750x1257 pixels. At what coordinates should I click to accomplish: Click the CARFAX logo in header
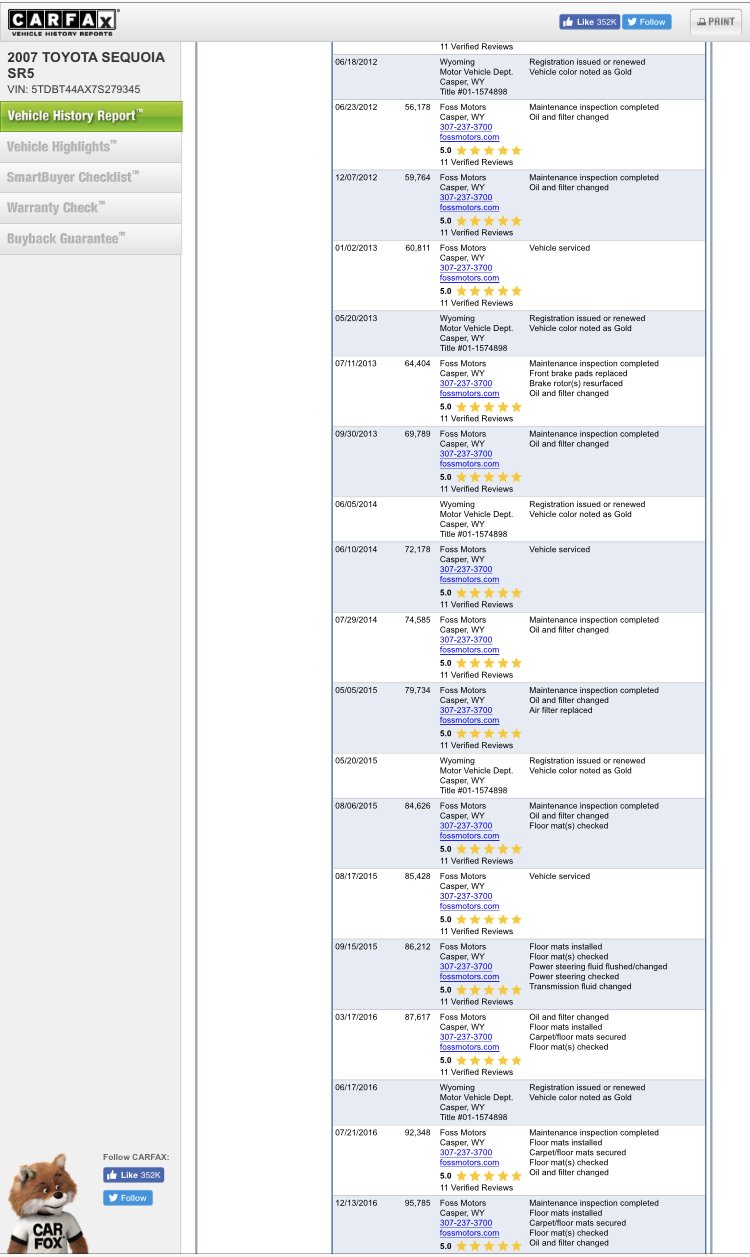click(x=64, y=21)
